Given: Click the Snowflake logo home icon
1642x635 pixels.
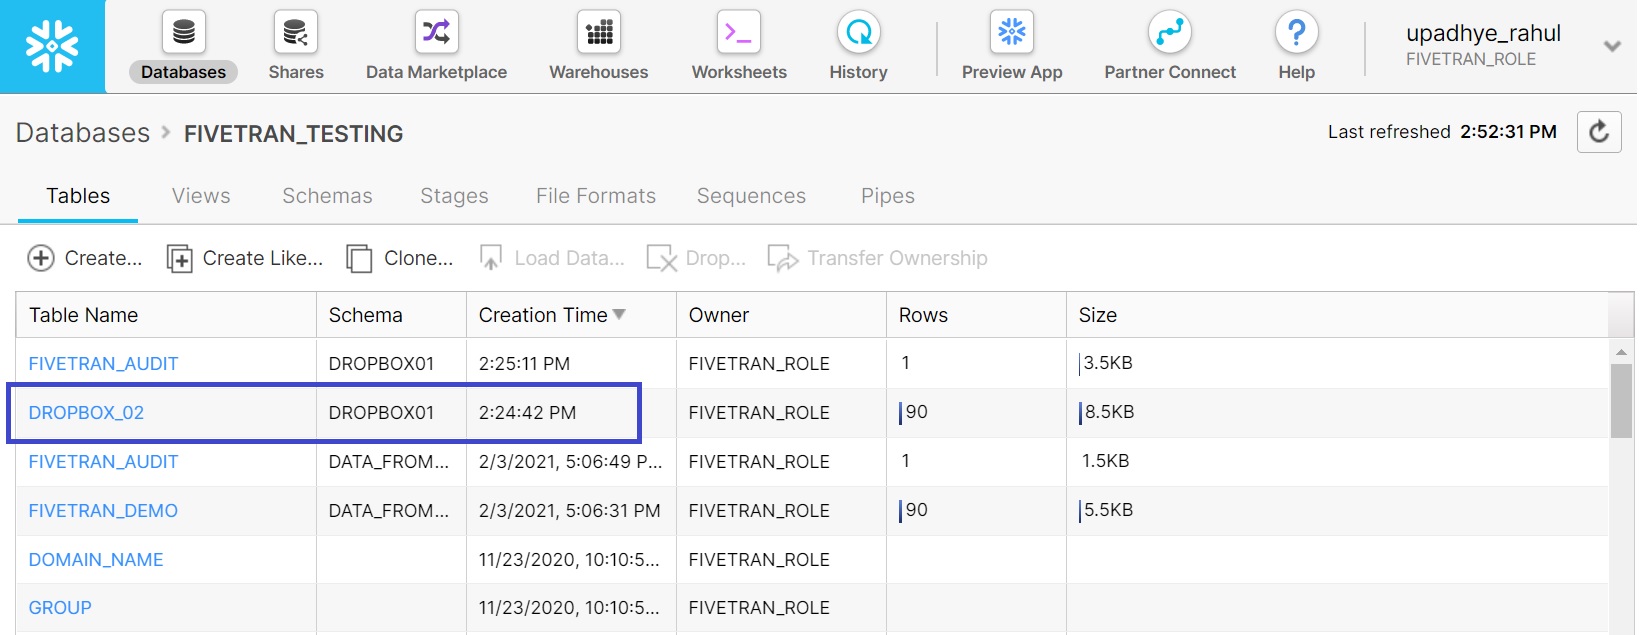Looking at the screenshot, I should pyautogui.click(x=52, y=46).
